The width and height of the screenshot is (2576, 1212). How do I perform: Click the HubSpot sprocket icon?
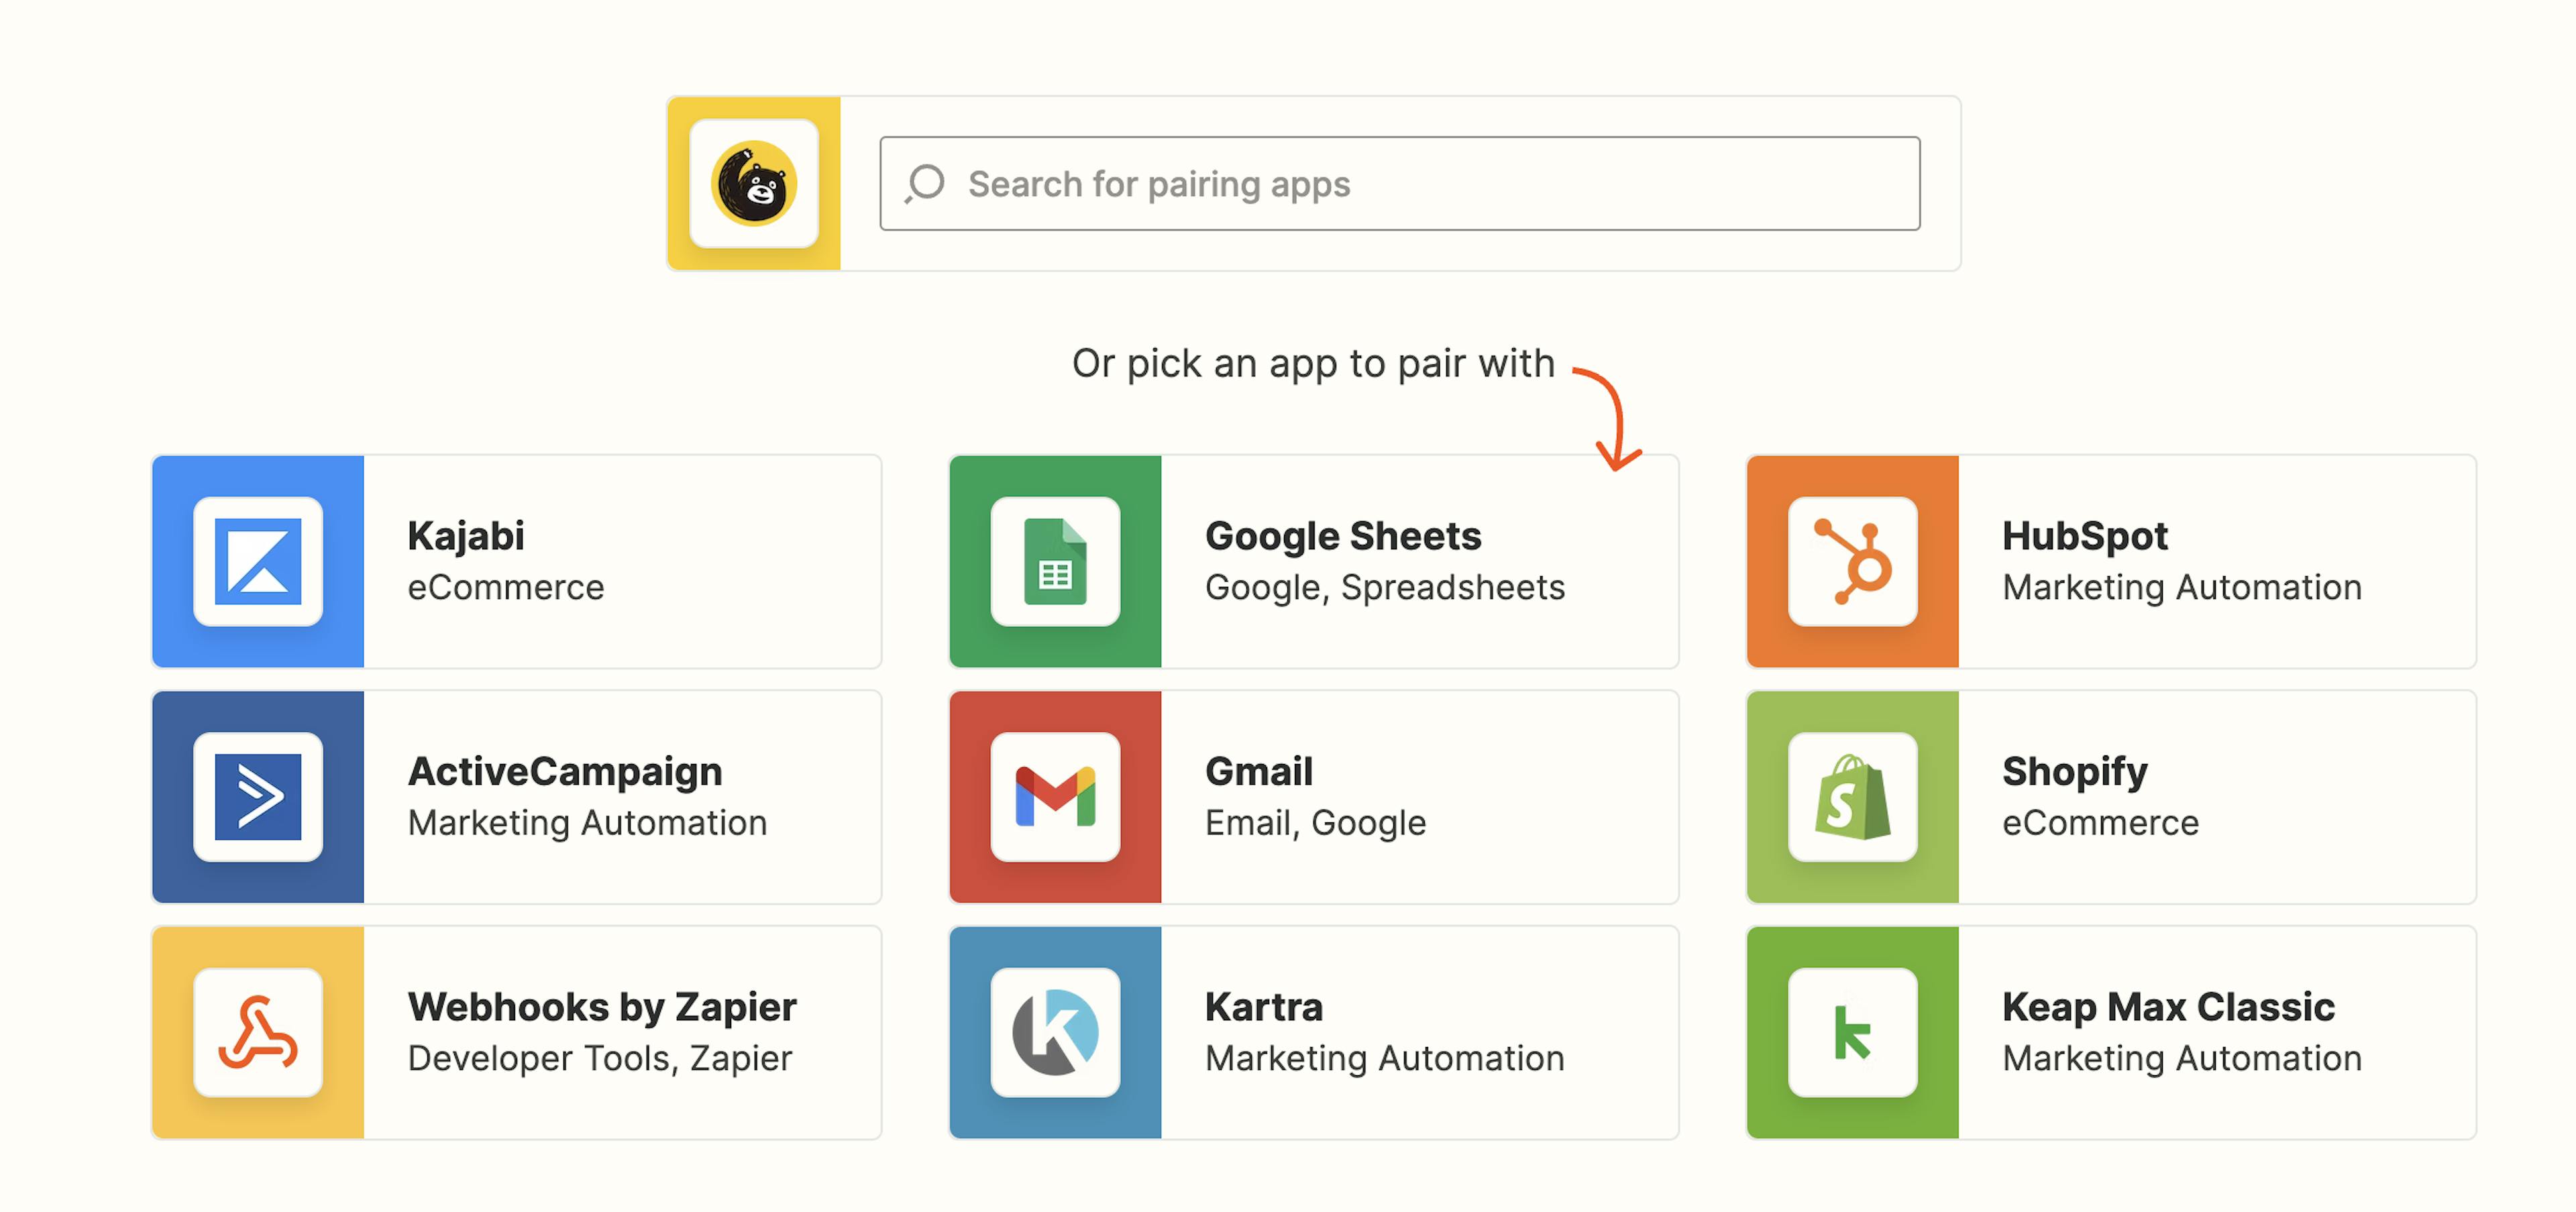(x=1853, y=562)
